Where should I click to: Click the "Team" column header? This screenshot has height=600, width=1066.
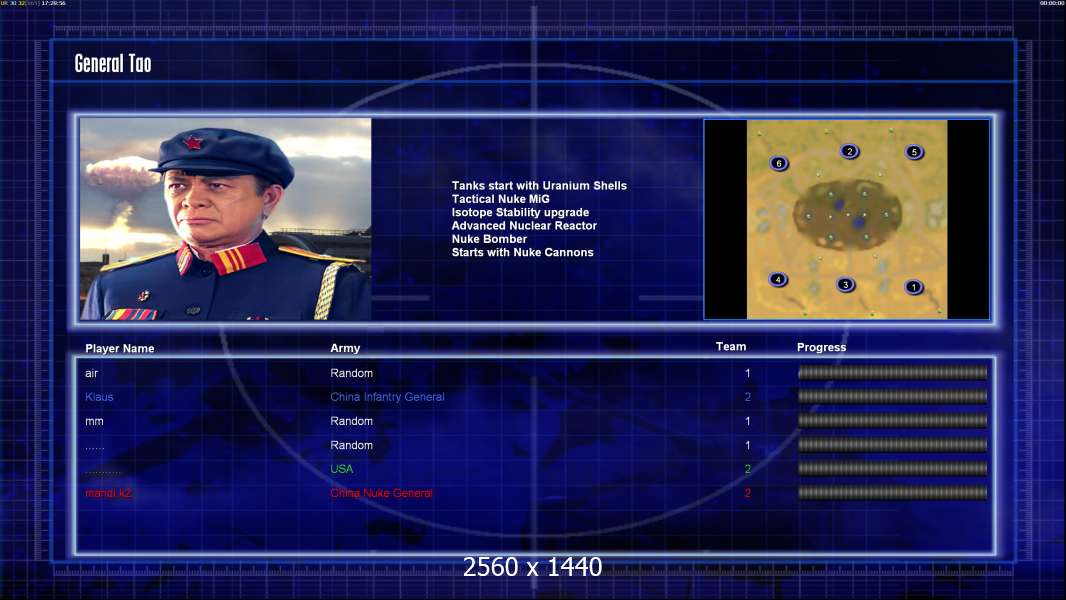pos(731,347)
